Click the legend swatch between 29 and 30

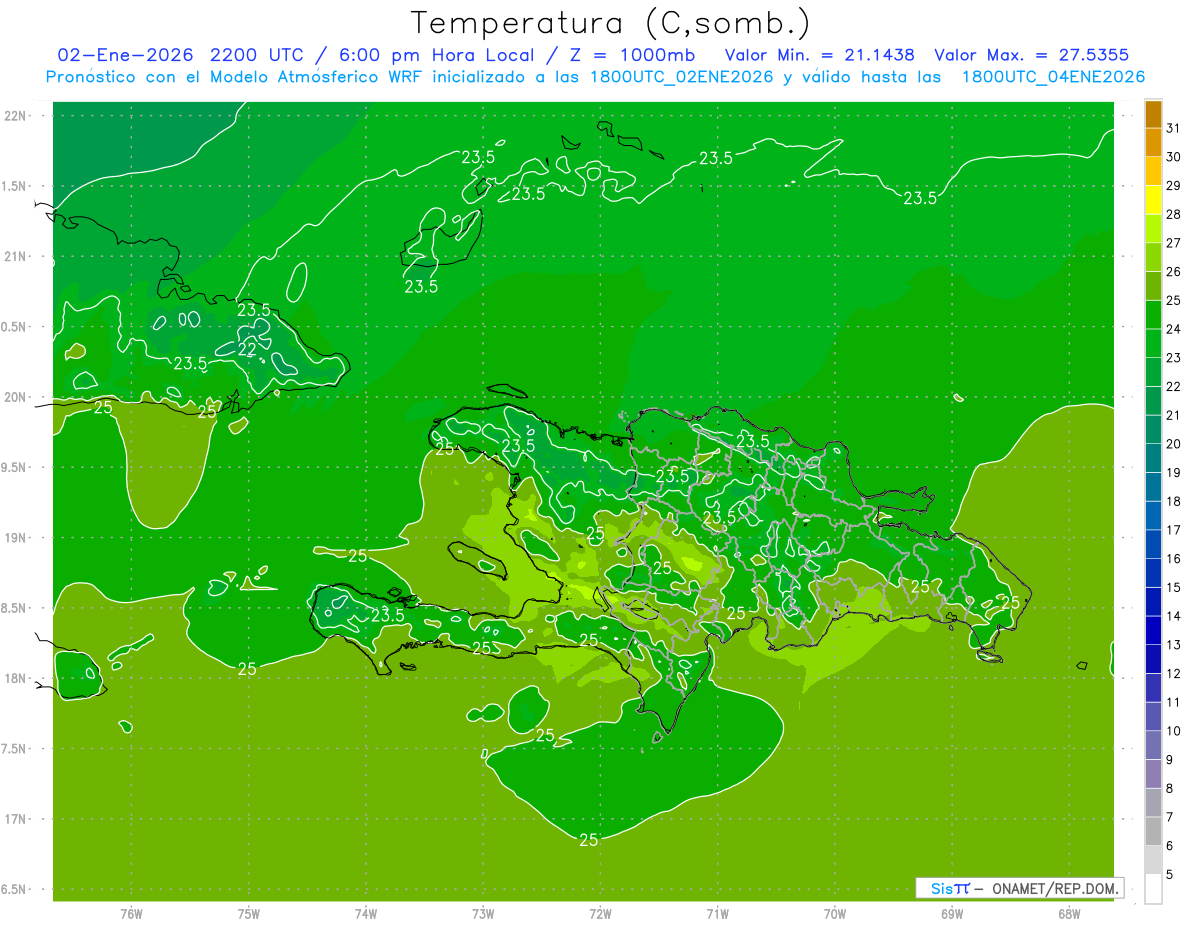tap(1153, 171)
